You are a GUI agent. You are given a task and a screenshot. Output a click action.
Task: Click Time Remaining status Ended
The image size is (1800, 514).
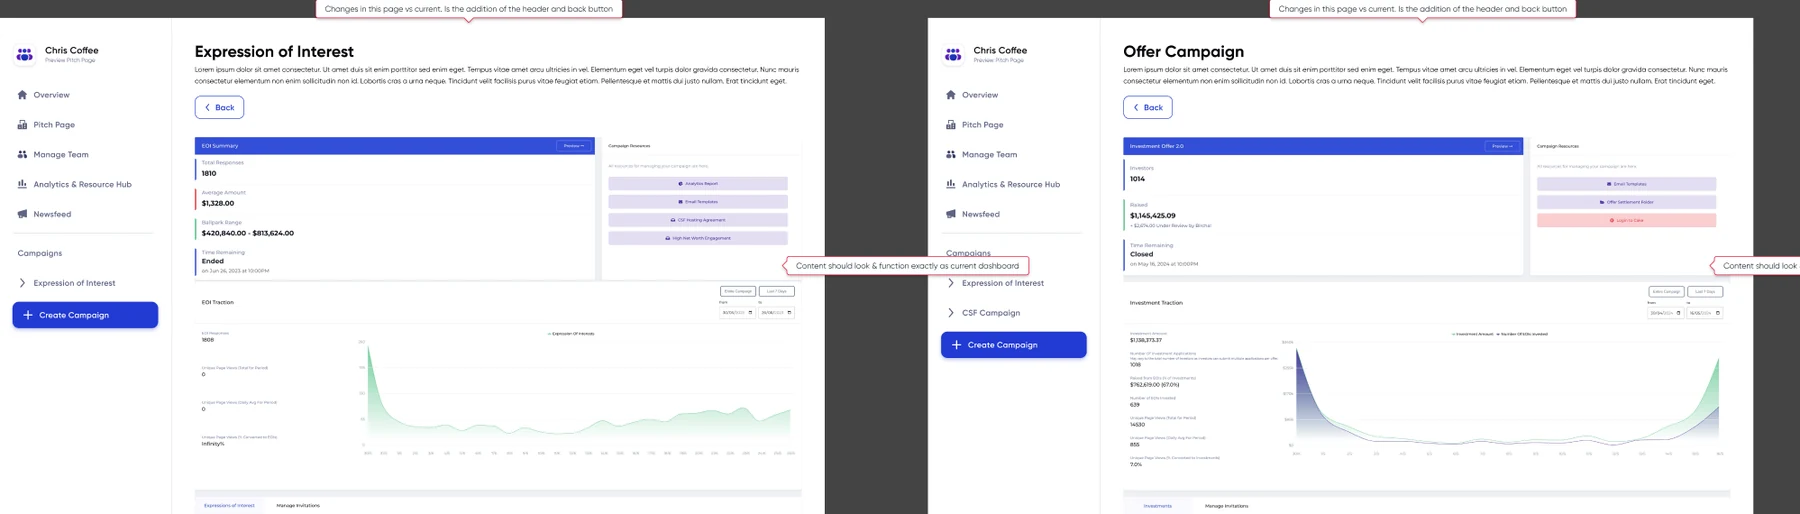point(212,261)
